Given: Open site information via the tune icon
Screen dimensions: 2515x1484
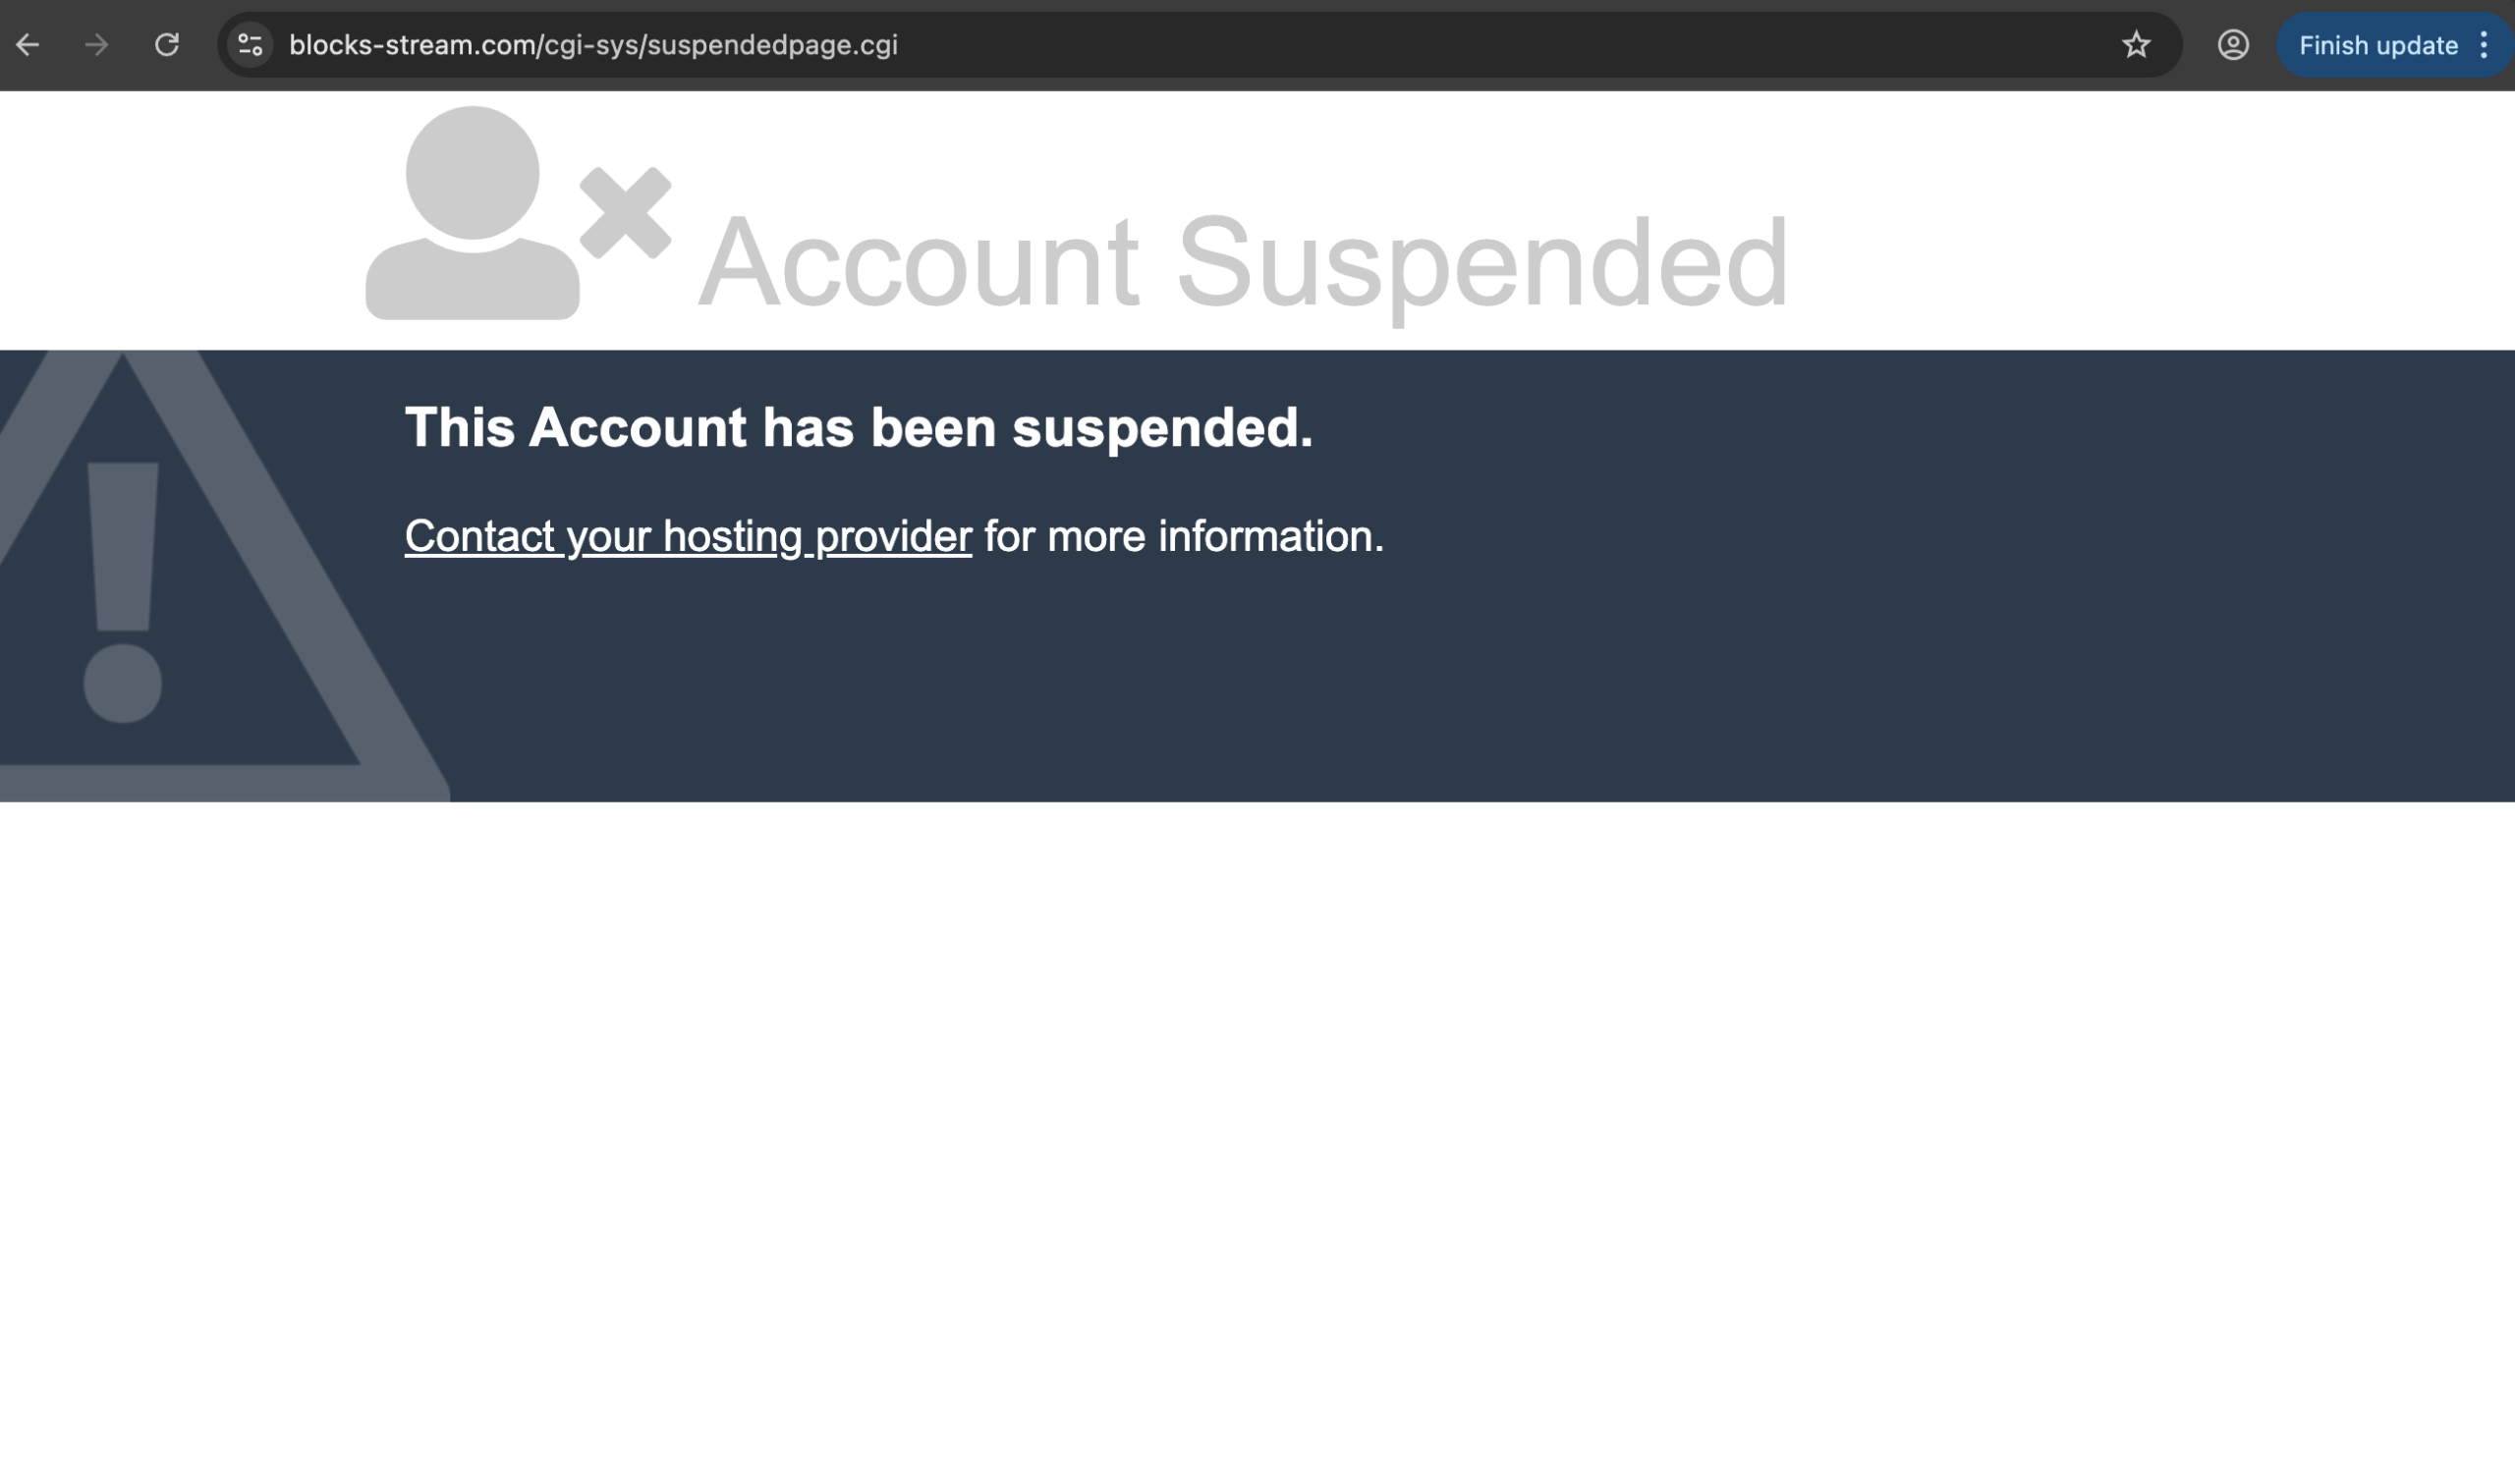Looking at the screenshot, I should tap(250, 44).
